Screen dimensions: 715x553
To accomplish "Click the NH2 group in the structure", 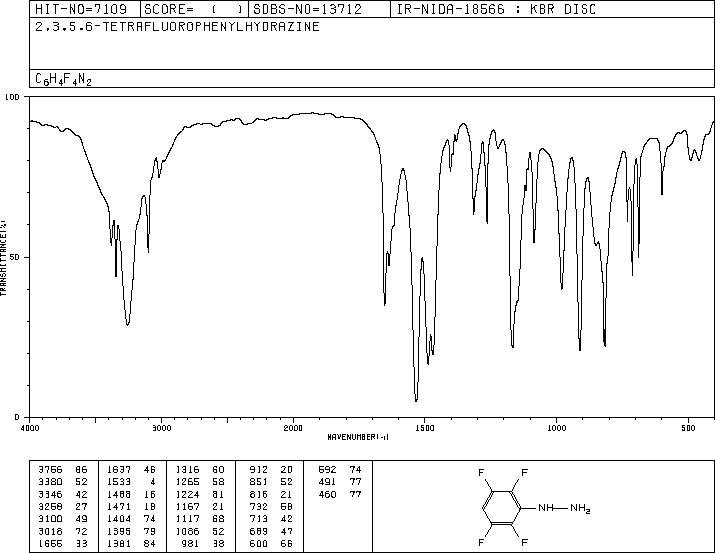I will coord(580,508).
